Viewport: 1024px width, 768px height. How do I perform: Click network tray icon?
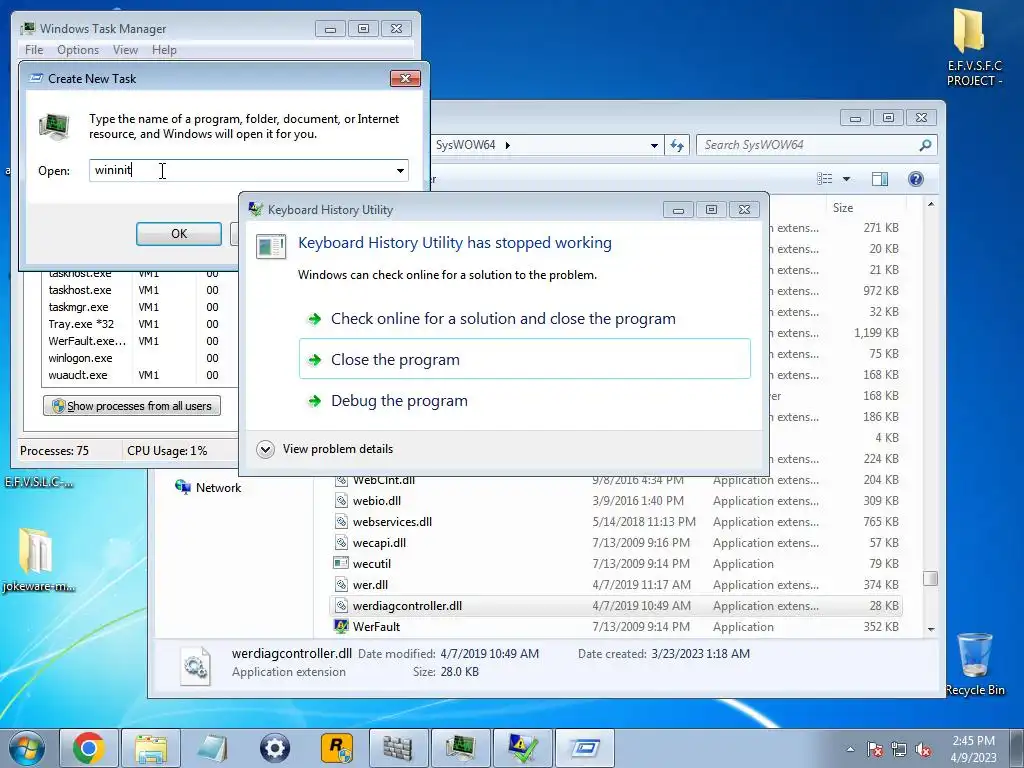point(899,749)
